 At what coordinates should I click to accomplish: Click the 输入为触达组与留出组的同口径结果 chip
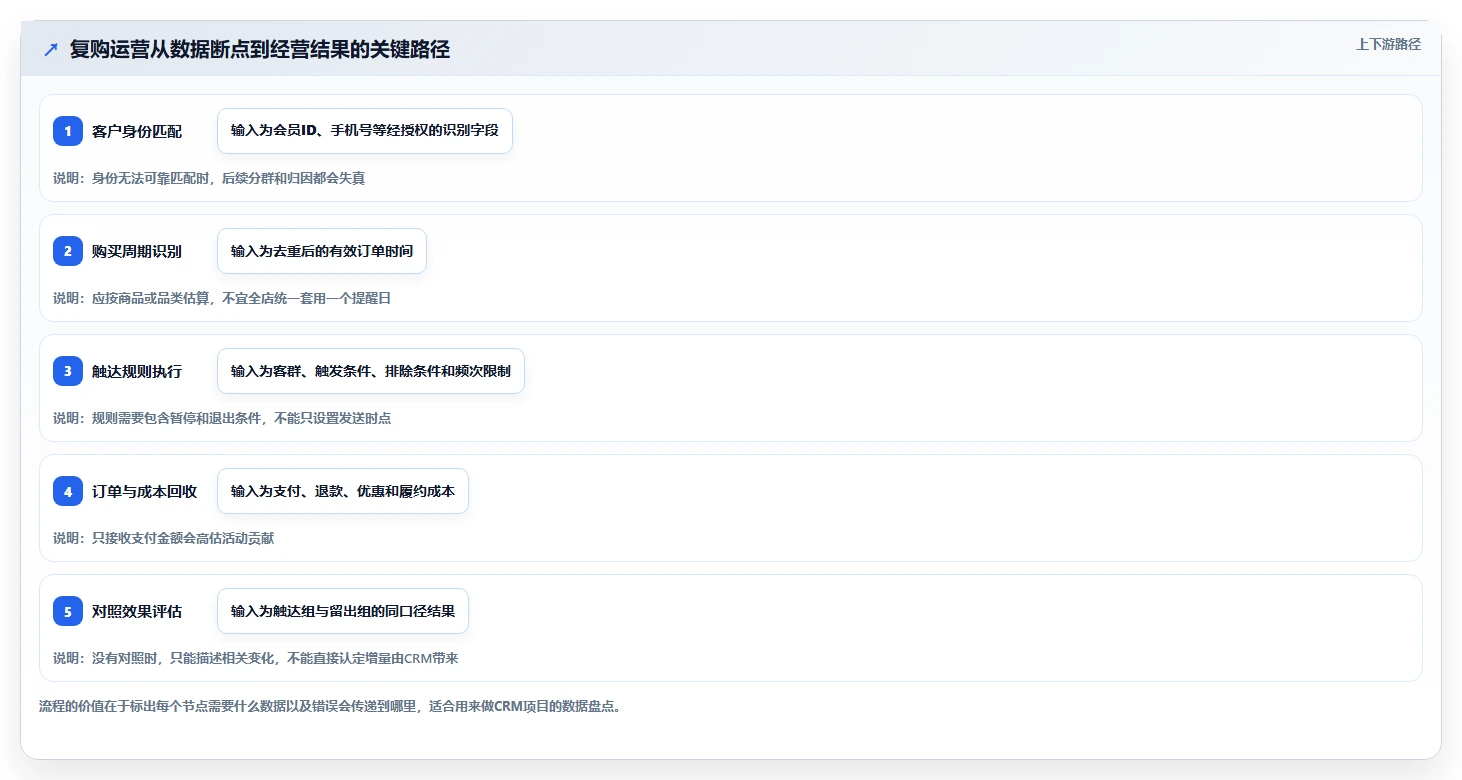343,611
